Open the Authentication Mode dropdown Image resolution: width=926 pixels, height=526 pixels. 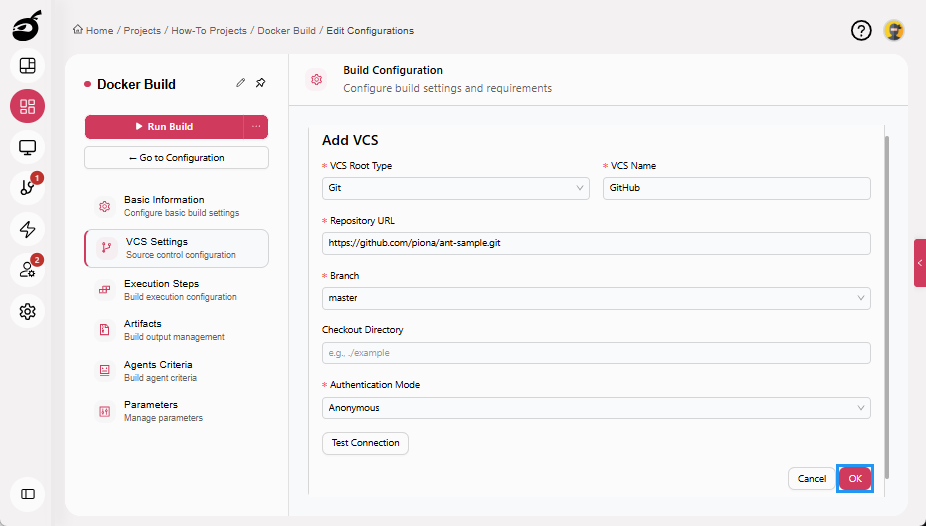click(596, 408)
